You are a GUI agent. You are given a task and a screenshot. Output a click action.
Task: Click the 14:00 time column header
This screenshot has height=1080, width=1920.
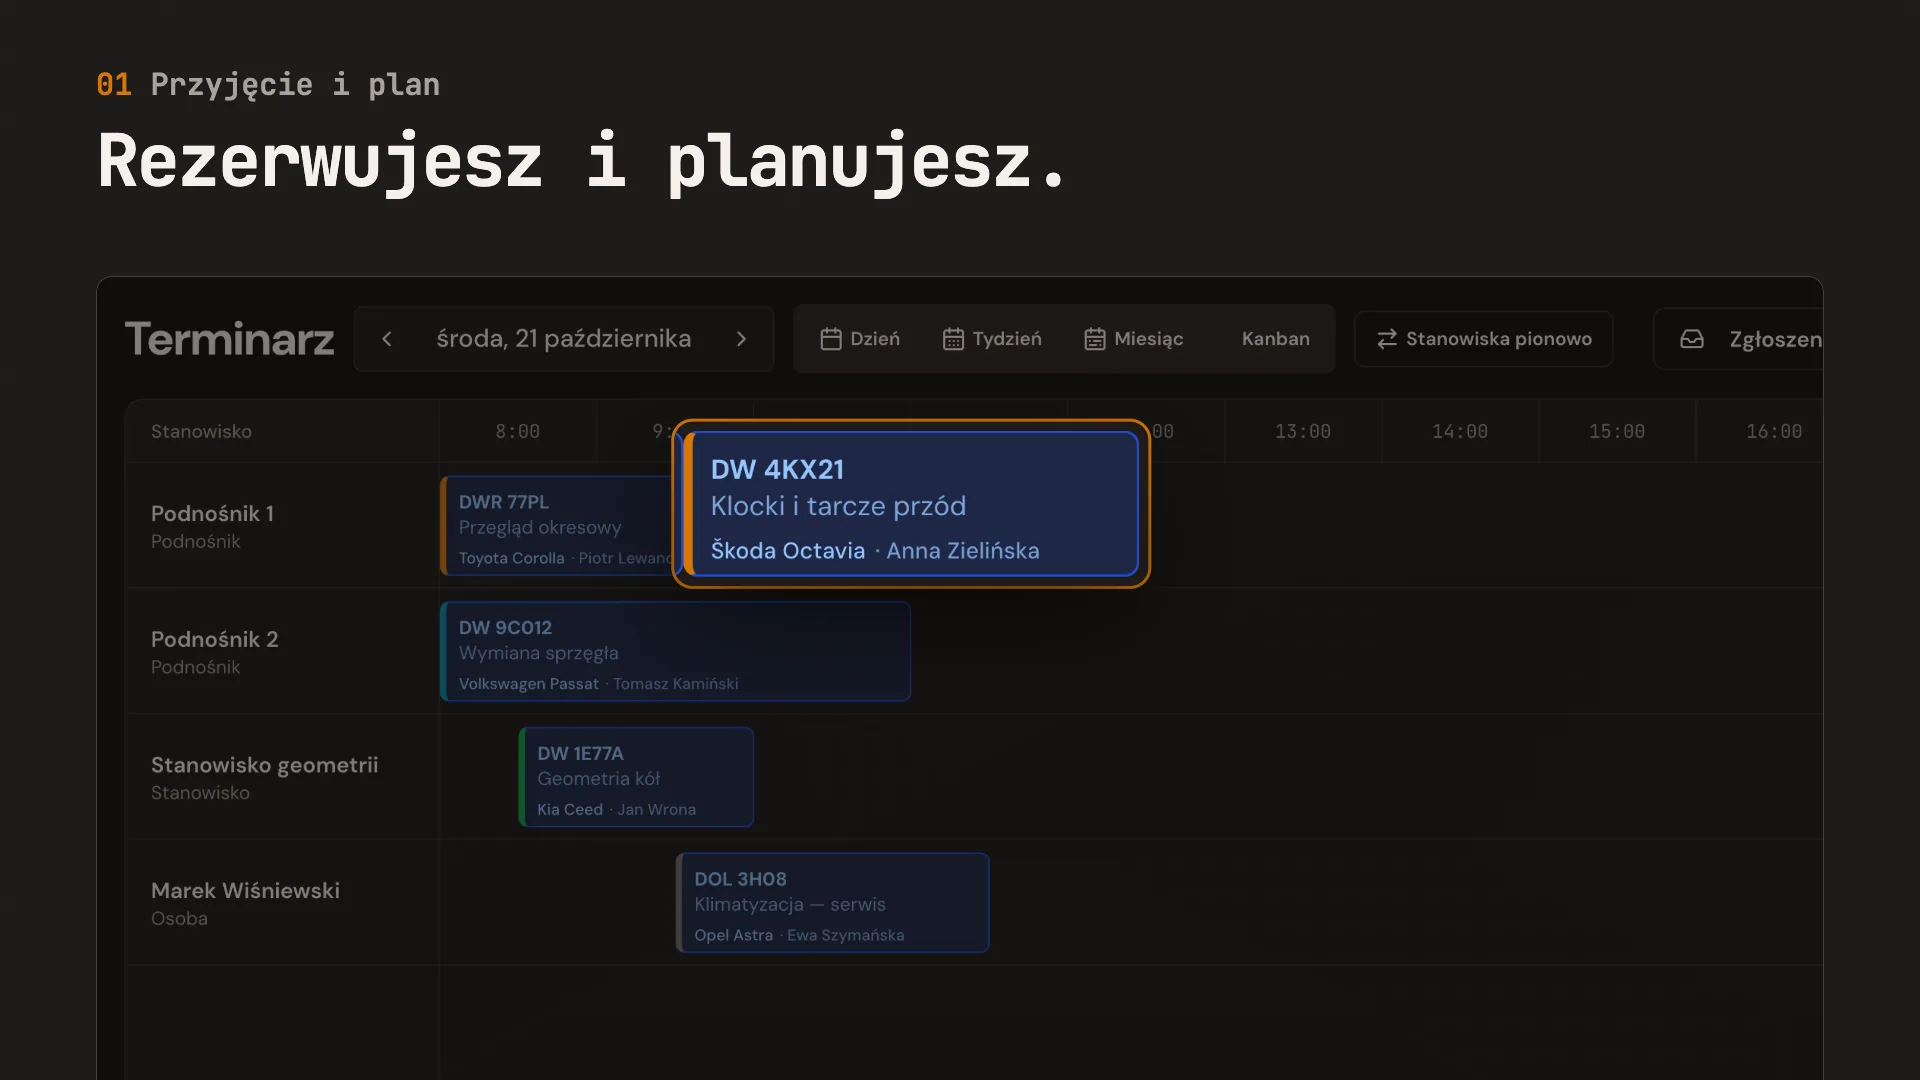[1460, 431]
